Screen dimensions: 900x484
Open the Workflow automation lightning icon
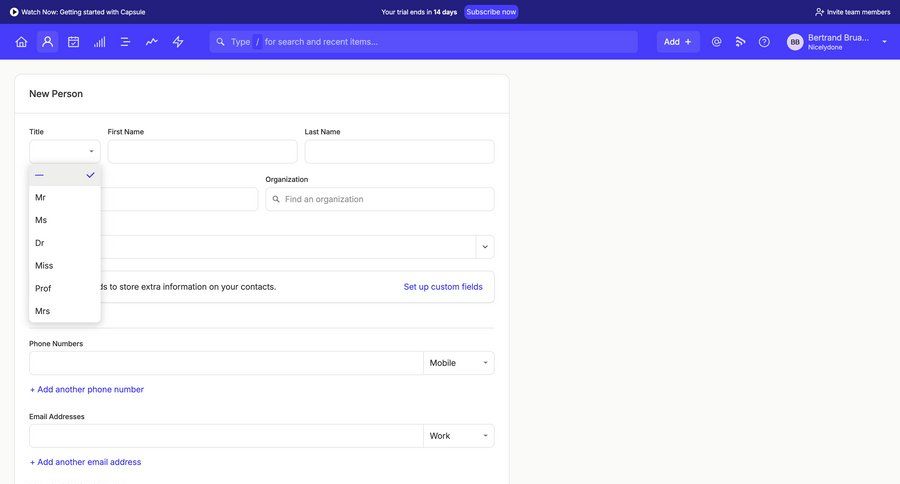pyautogui.click(x=178, y=42)
